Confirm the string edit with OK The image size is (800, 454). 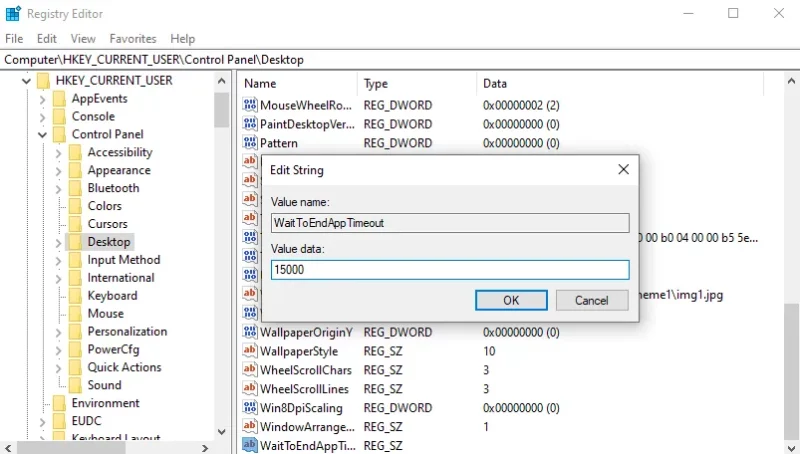[x=511, y=300]
